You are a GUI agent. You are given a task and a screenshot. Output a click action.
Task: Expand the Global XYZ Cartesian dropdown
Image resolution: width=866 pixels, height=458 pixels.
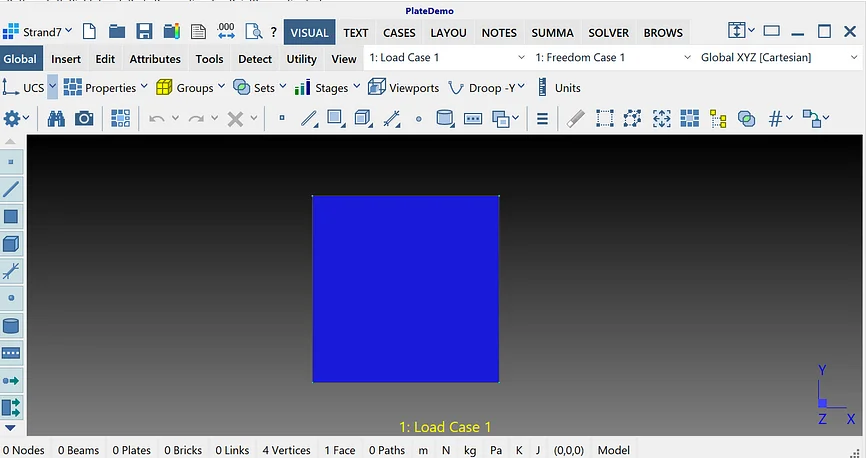click(779, 57)
